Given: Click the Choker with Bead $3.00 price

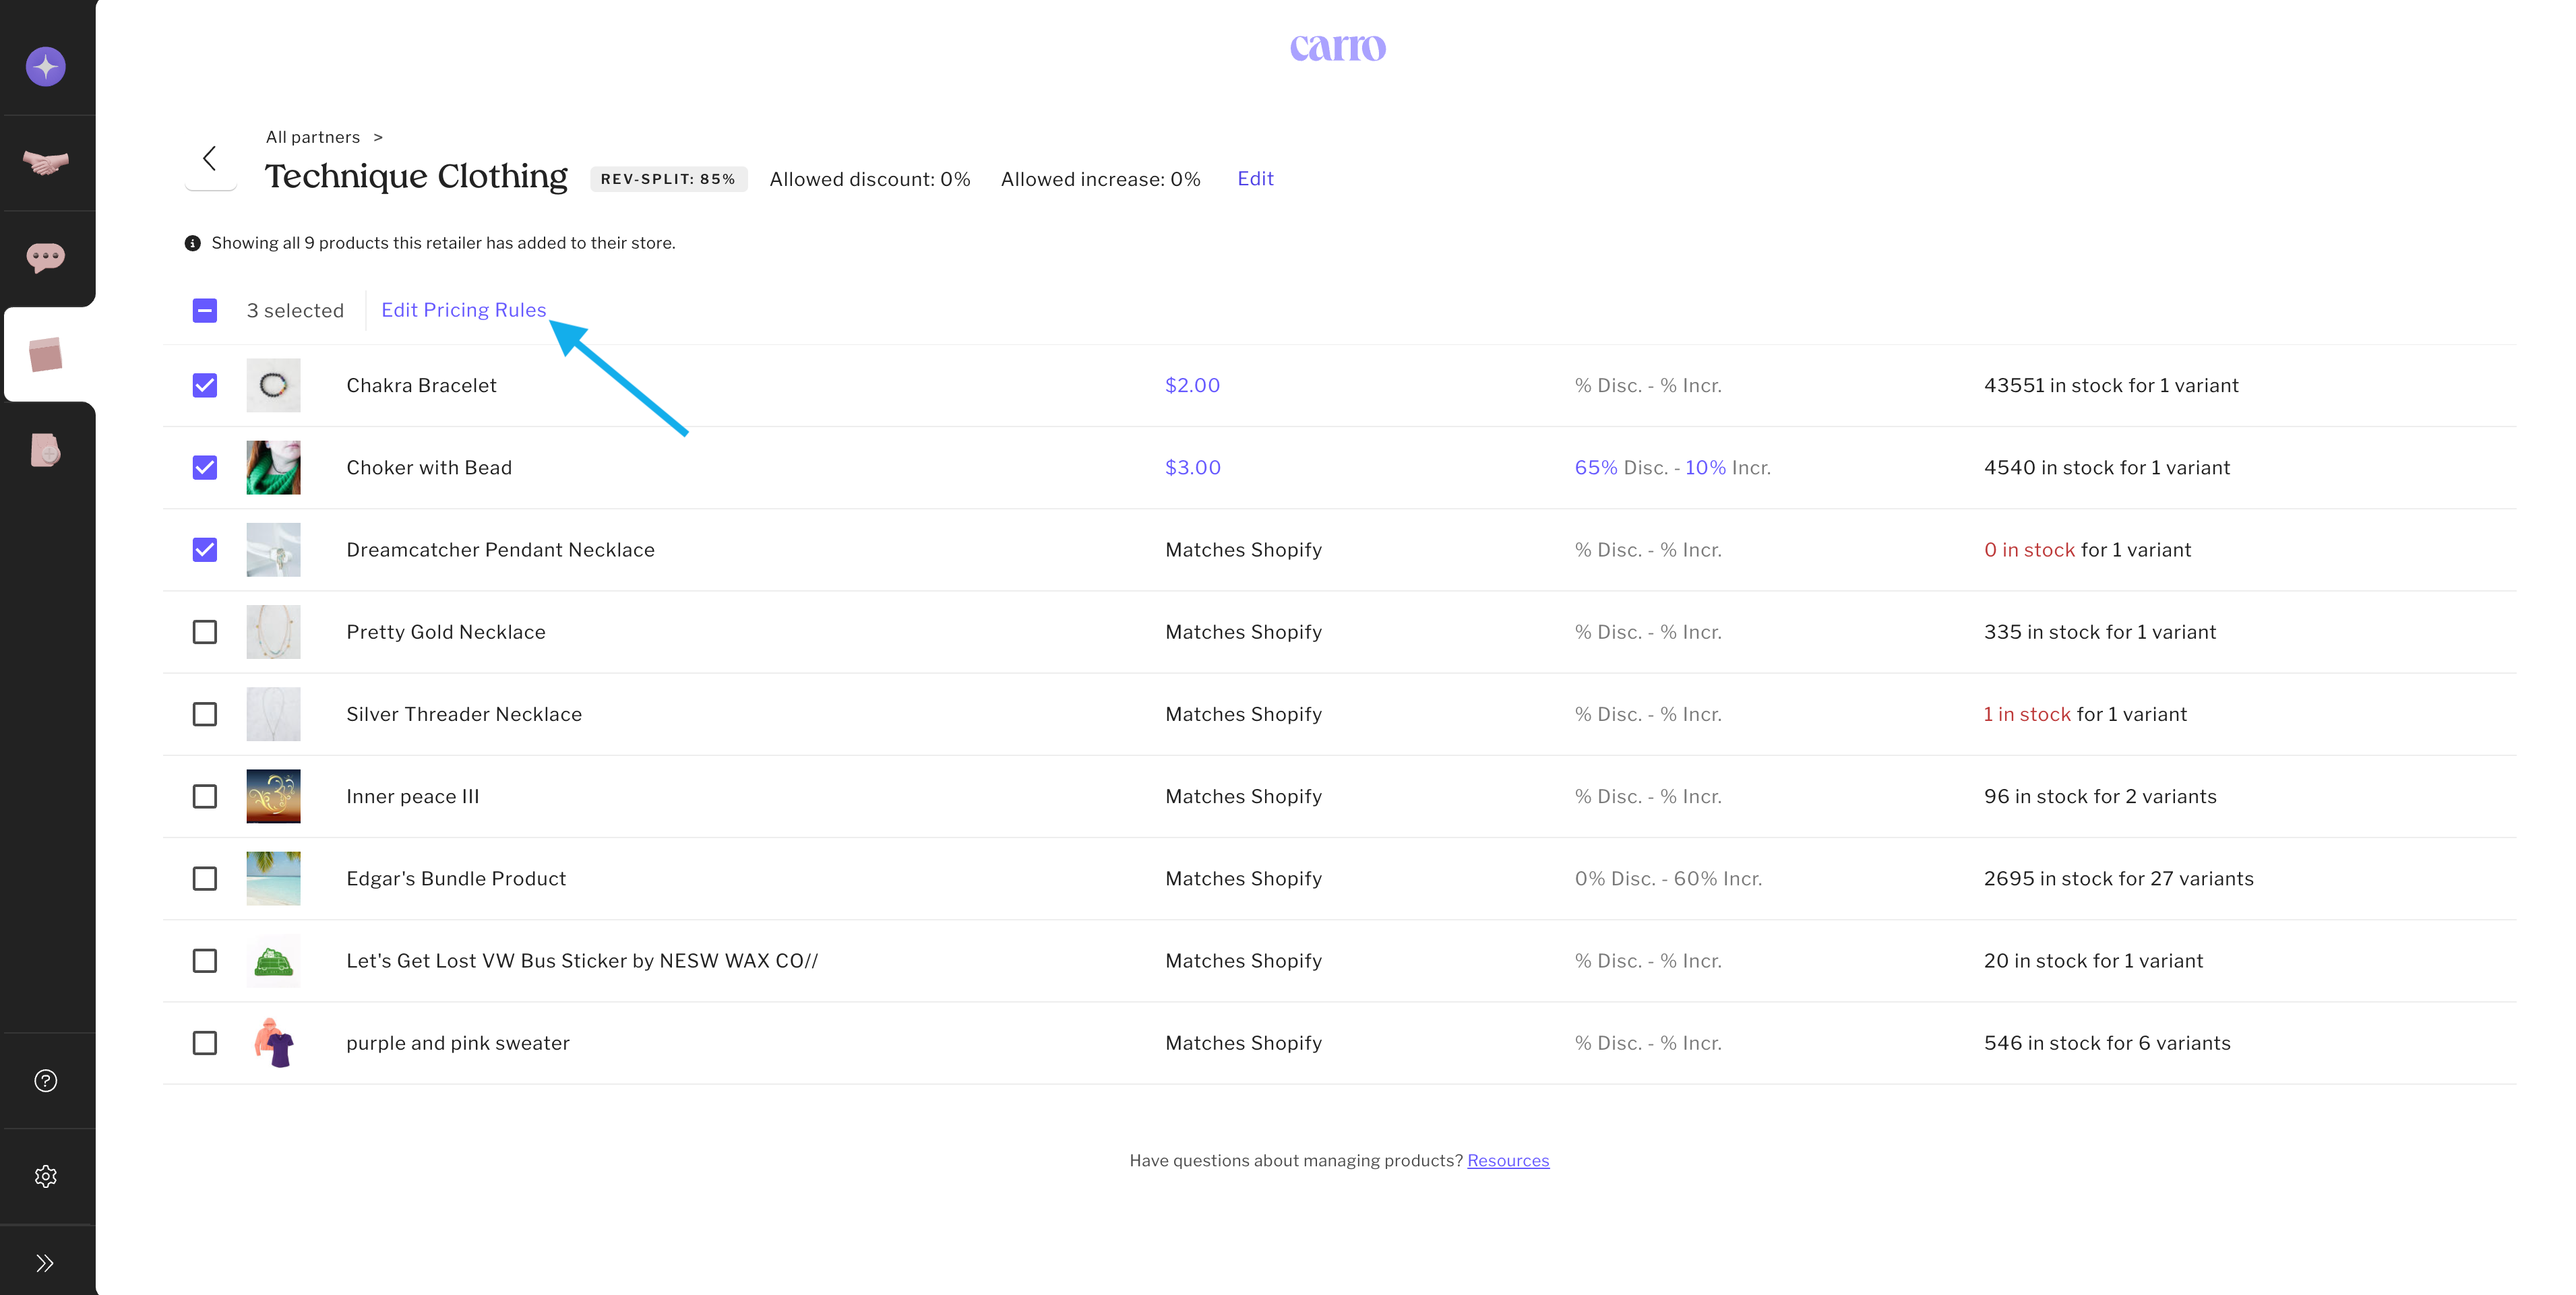Looking at the screenshot, I should (x=1192, y=468).
